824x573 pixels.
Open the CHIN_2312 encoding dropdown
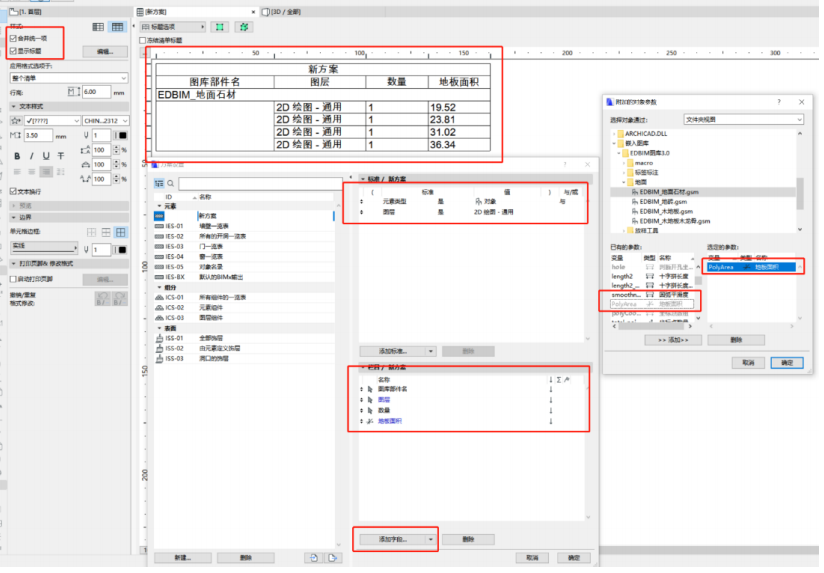(106, 121)
